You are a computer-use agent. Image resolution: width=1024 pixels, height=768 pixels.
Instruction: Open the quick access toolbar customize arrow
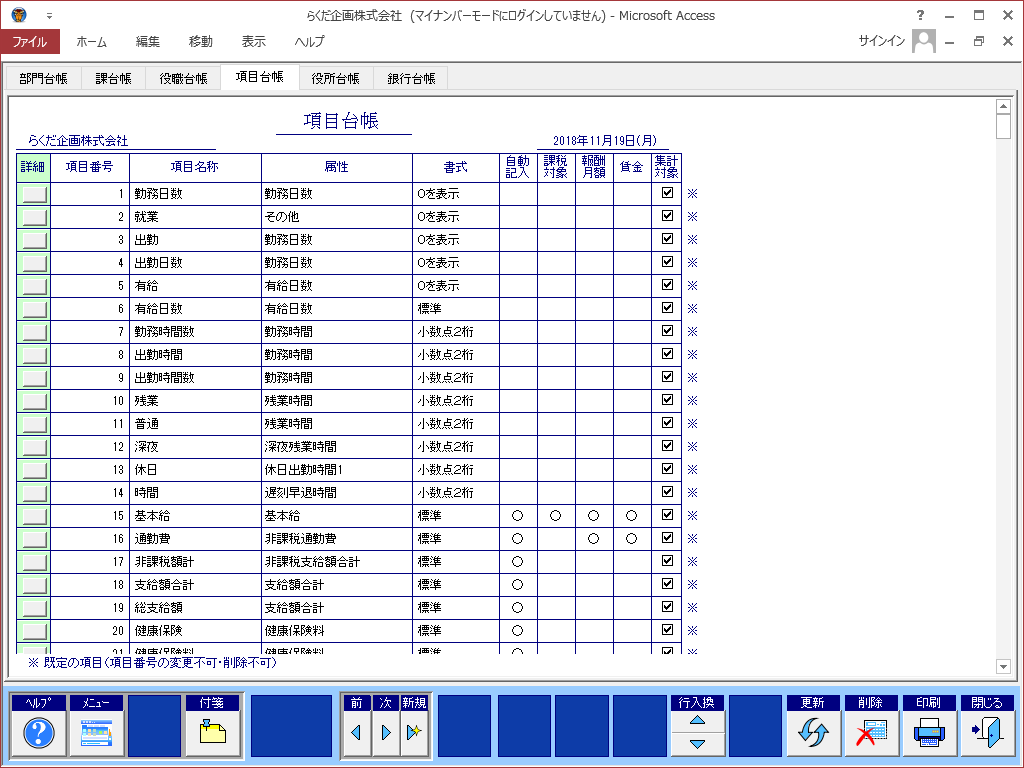(x=49, y=16)
